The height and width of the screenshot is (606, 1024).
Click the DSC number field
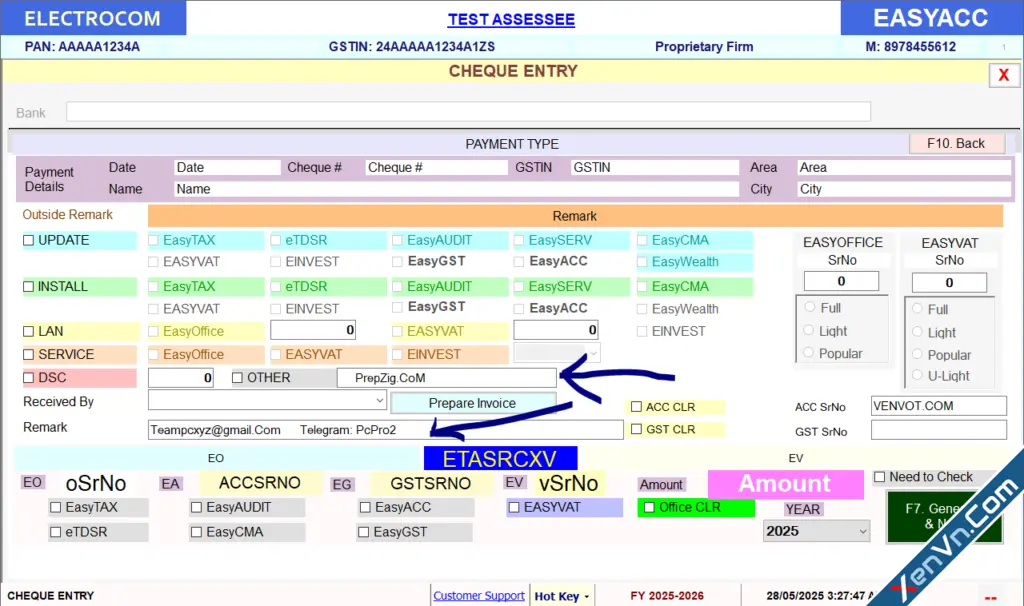click(x=181, y=378)
